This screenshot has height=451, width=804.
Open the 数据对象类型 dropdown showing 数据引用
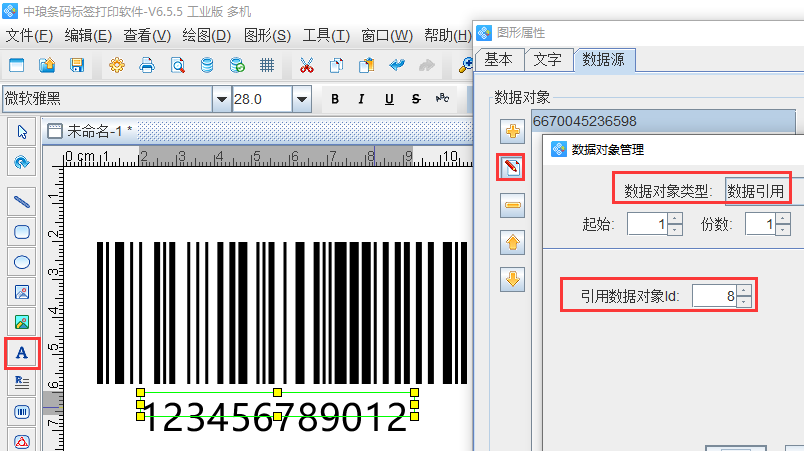click(756, 190)
